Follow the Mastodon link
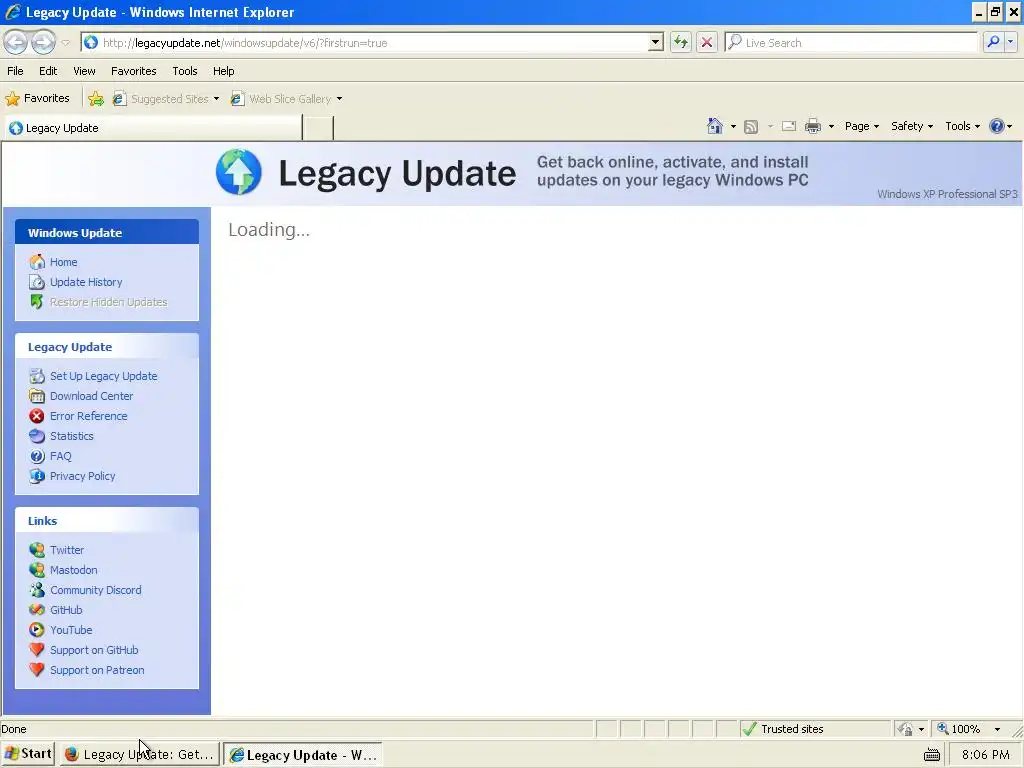 [x=74, y=570]
